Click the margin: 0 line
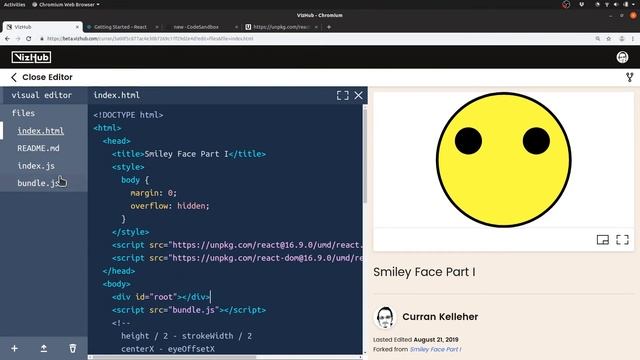Screen dimensions: 640x360 tap(153, 193)
